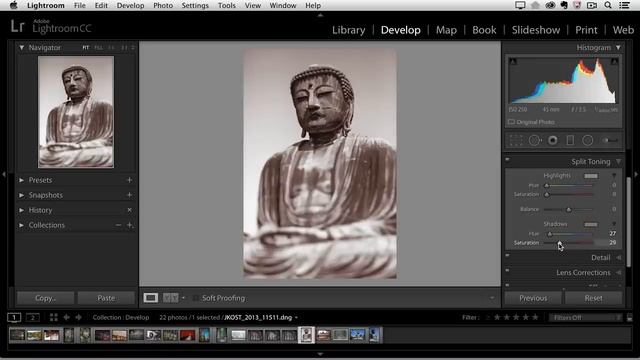Open macOS notification center list icon
This screenshot has width=640, height=360.
coord(624,5)
